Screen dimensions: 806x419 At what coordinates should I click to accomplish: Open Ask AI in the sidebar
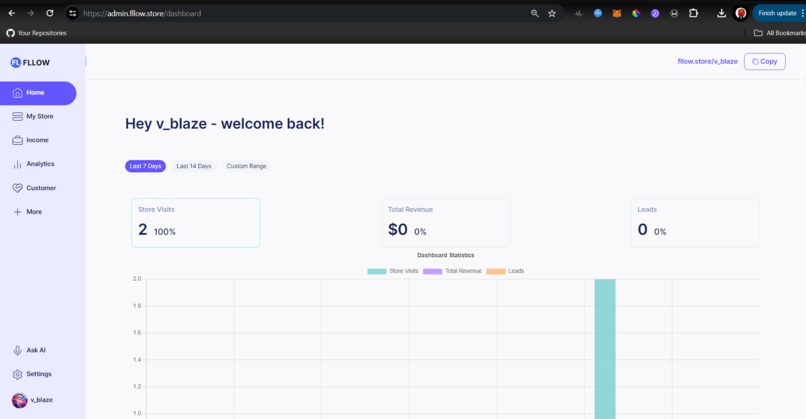coord(29,351)
